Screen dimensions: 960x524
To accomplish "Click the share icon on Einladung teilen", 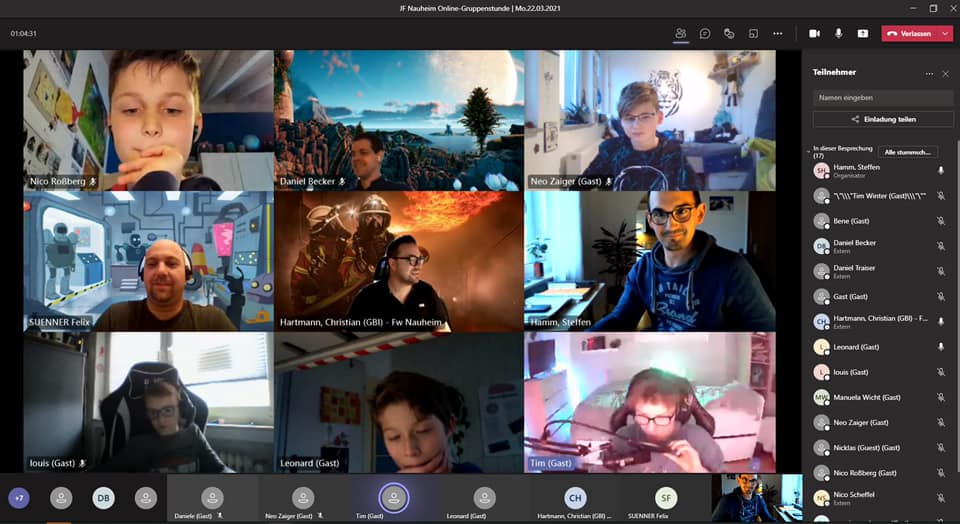I will 855,119.
